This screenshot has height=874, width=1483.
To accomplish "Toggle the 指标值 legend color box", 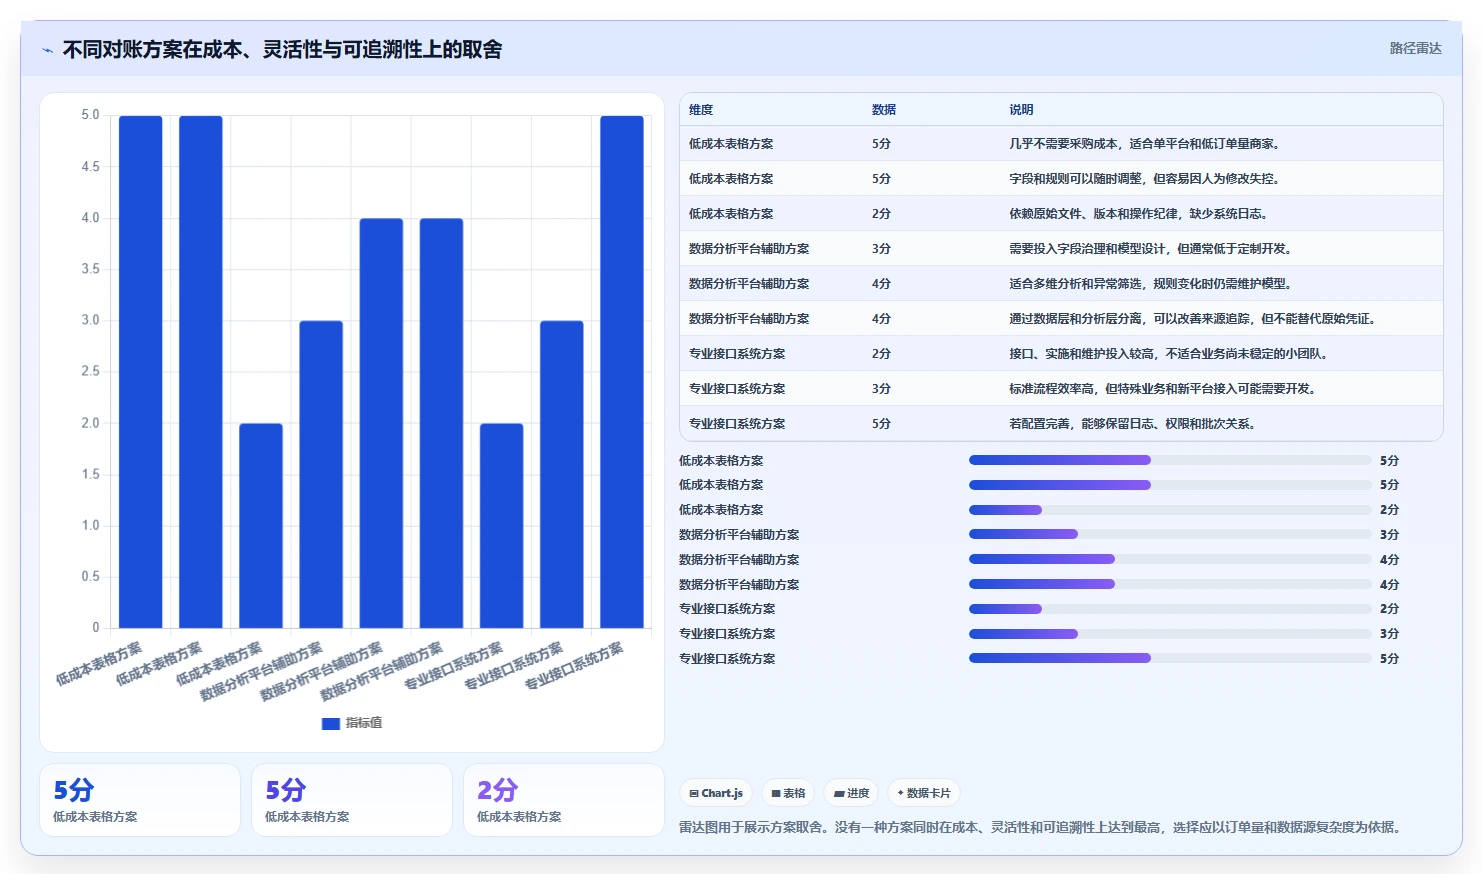I will coord(331,723).
